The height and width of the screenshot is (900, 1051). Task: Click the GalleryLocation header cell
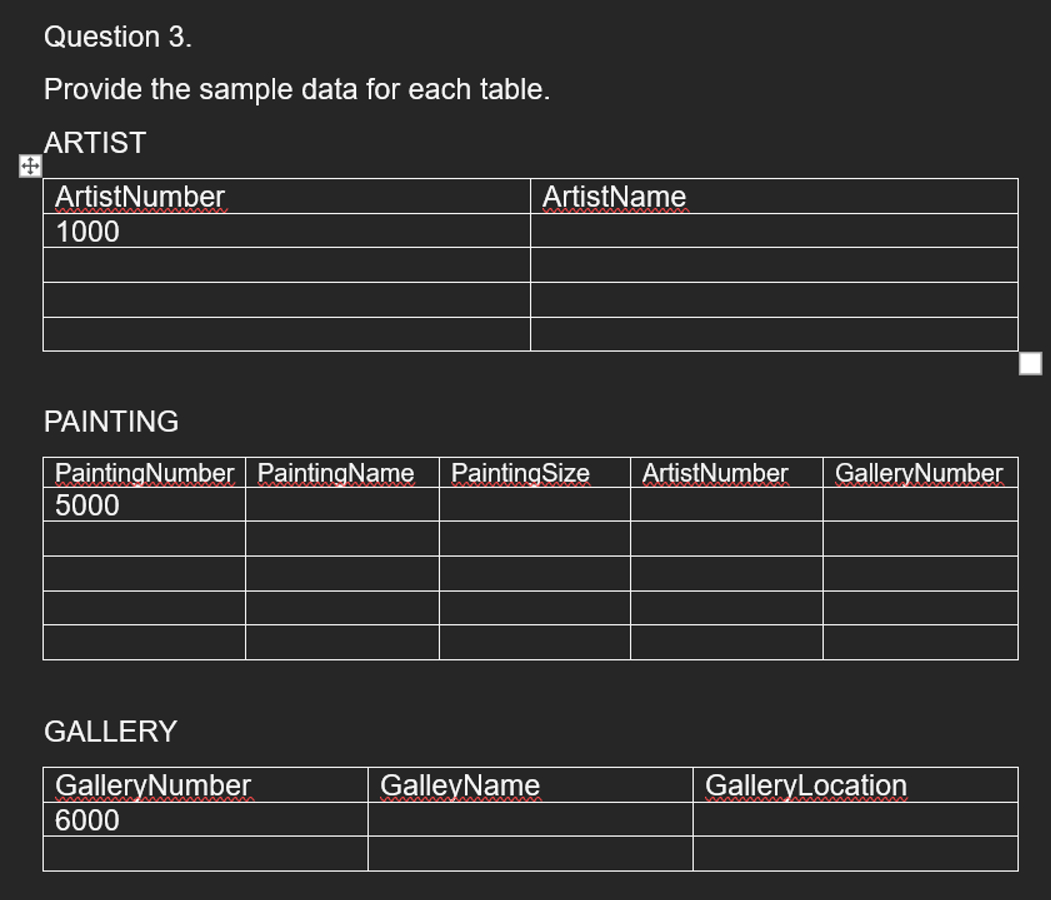click(x=856, y=785)
